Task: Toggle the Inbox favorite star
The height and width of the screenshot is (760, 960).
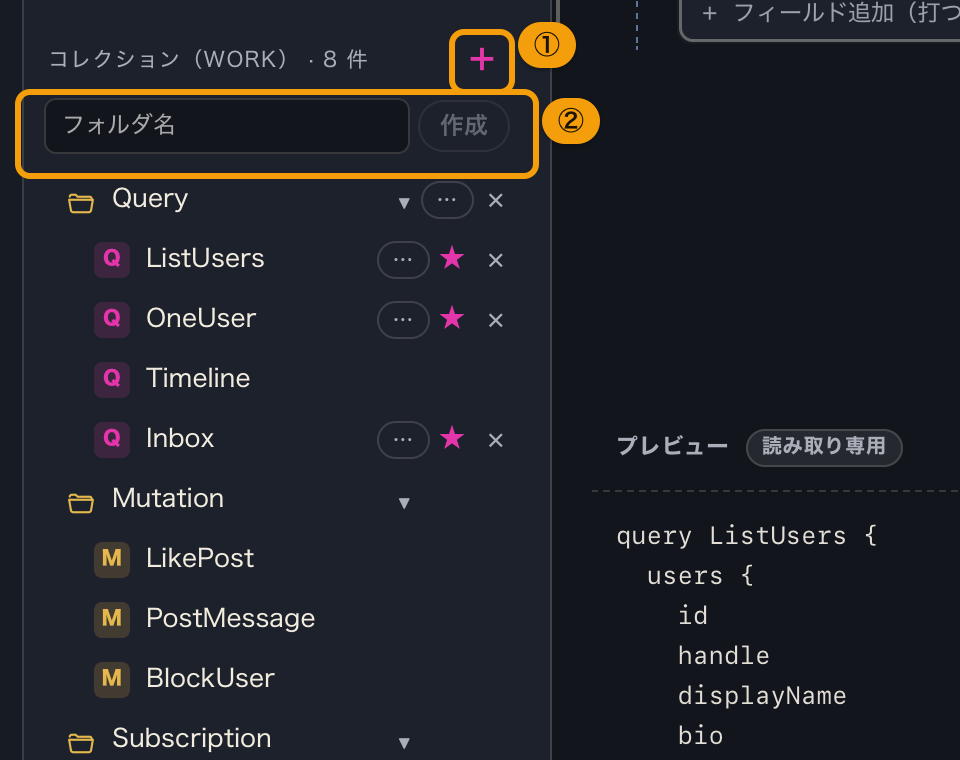Action: [x=452, y=438]
